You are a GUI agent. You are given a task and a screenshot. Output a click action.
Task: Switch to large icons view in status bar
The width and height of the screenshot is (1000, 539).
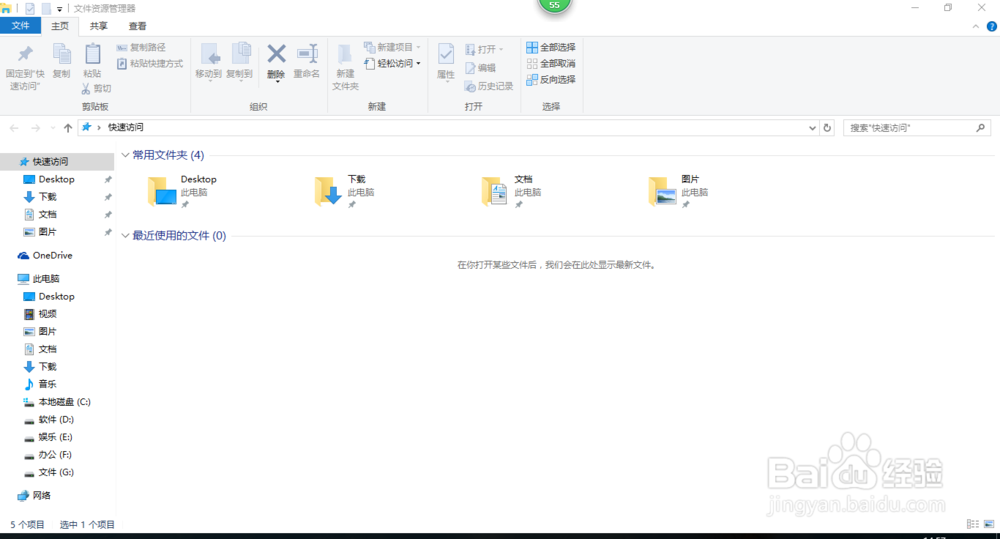click(x=989, y=524)
